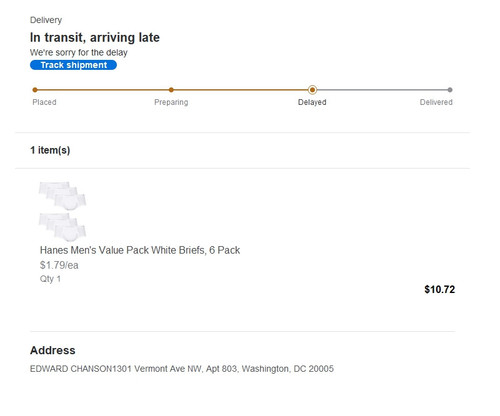Image resolution: width=500 pixels, height=416 pixels.
Task: Click the 1 item(s) section heading
Action: point(50,150)
